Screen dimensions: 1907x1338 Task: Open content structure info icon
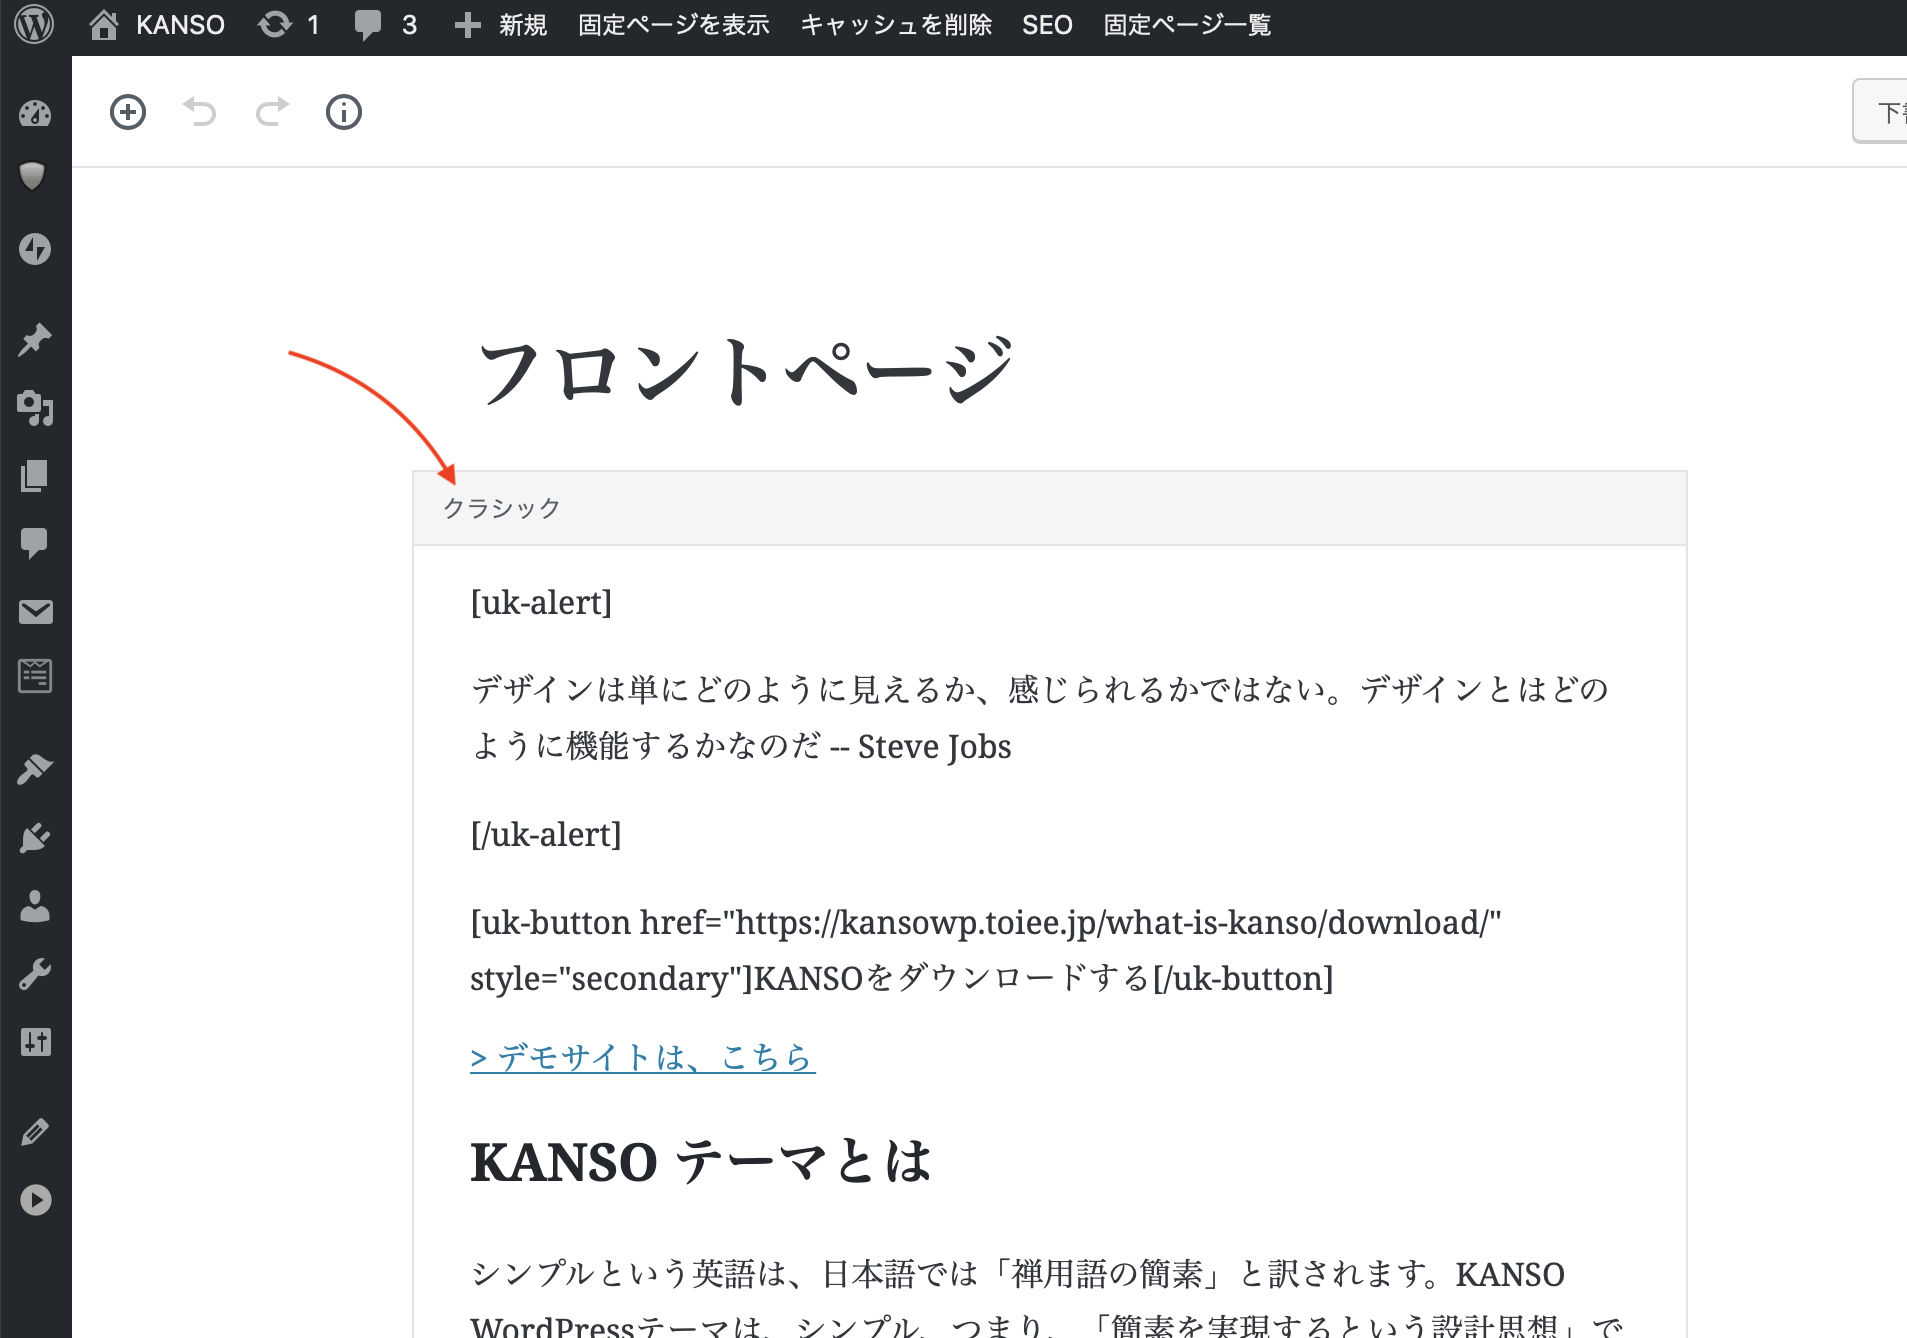pos(344,112)
